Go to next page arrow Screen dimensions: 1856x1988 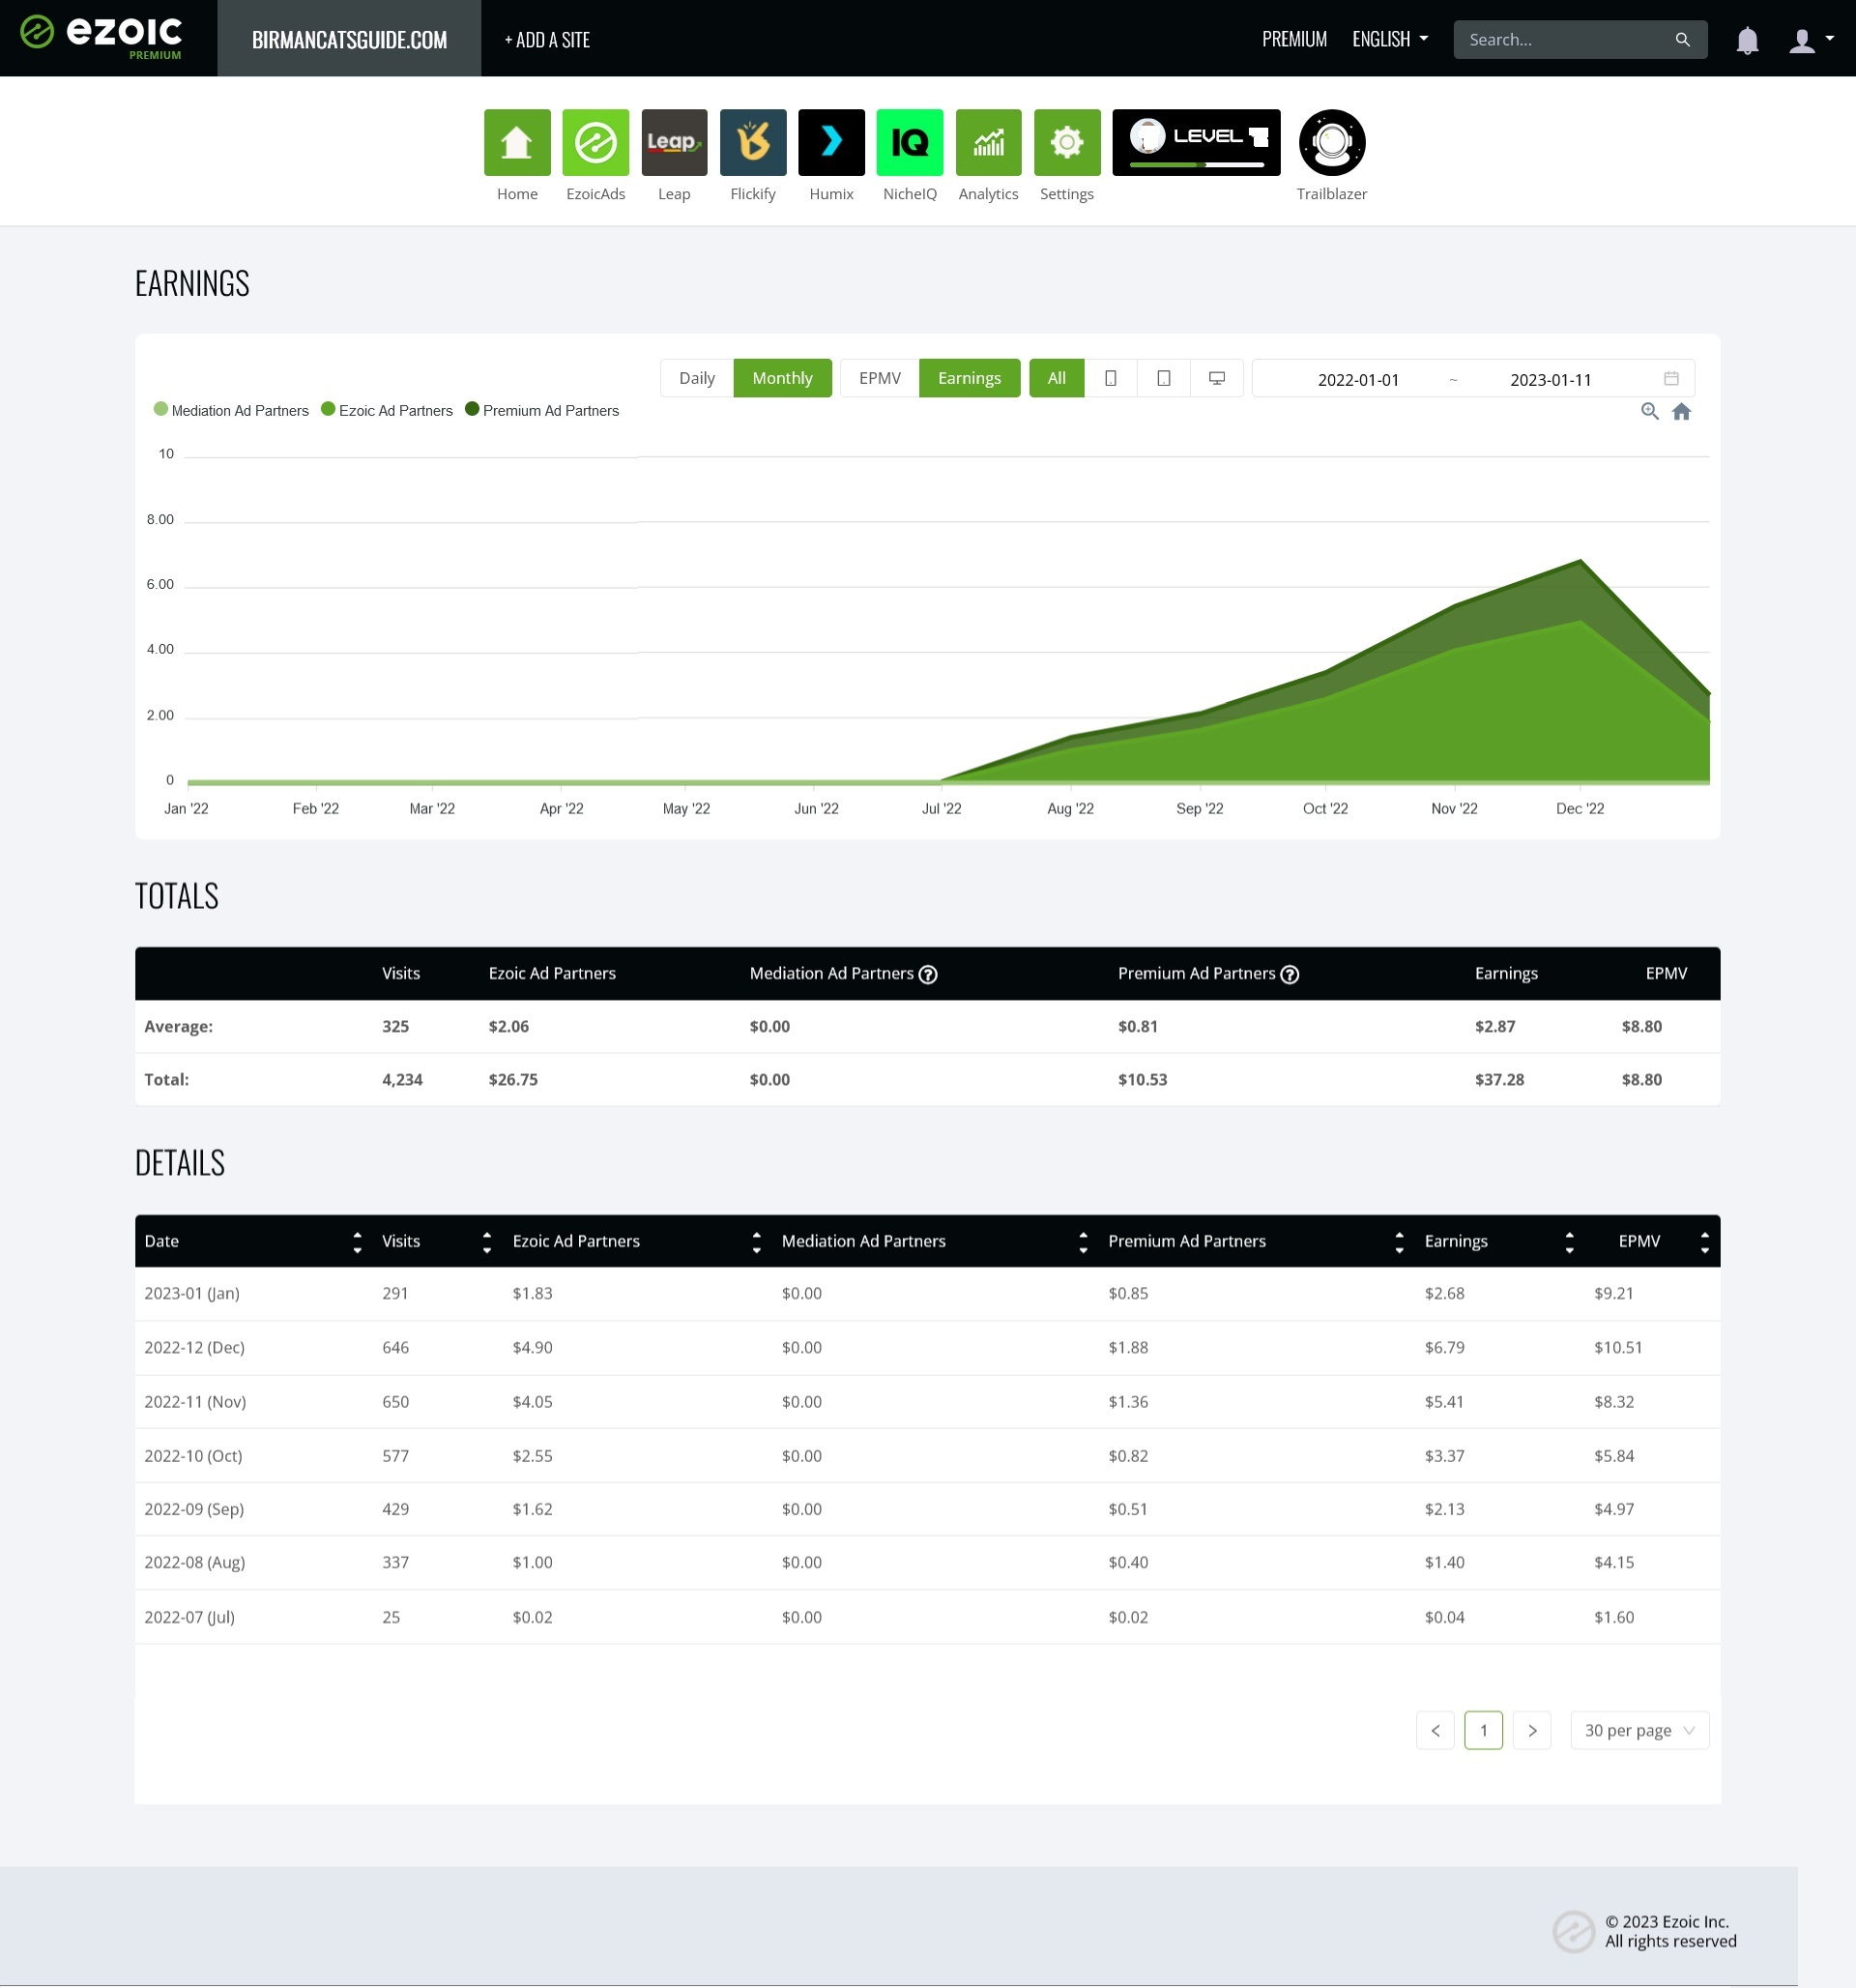click(1532, 1731)
